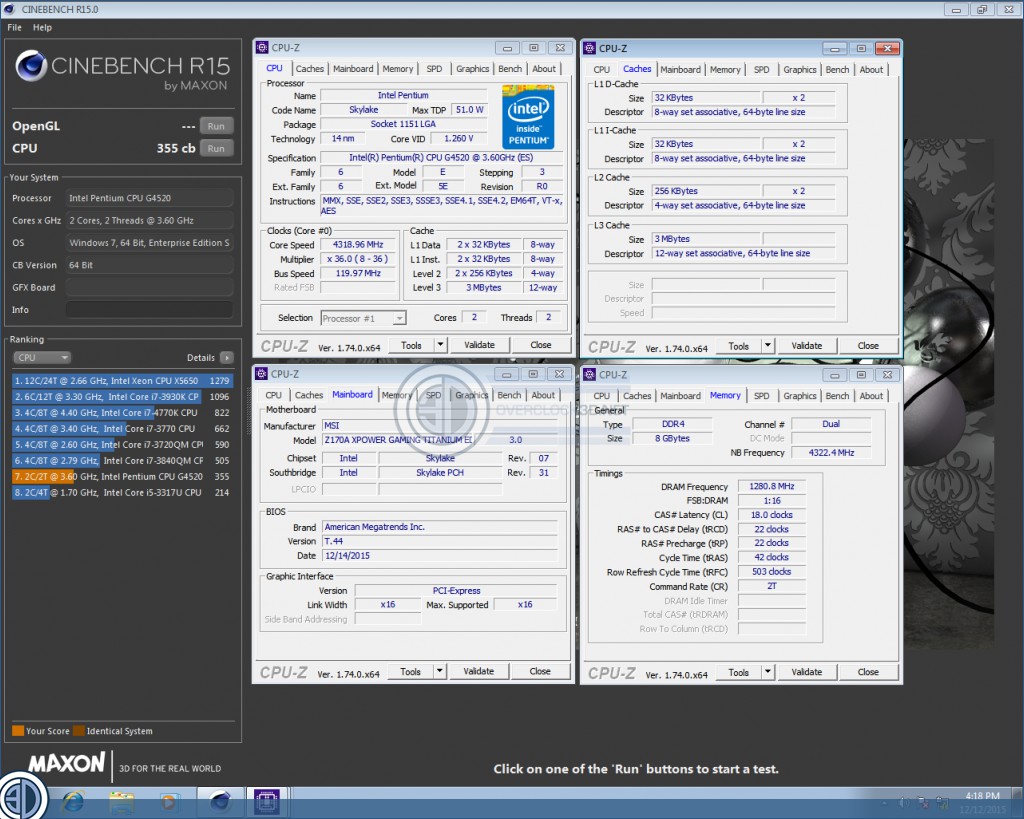Screen dimensions: 1024x819
Task: Open the Tools dropdown arrow in the Caches tab window
Action: coord(767,345)
